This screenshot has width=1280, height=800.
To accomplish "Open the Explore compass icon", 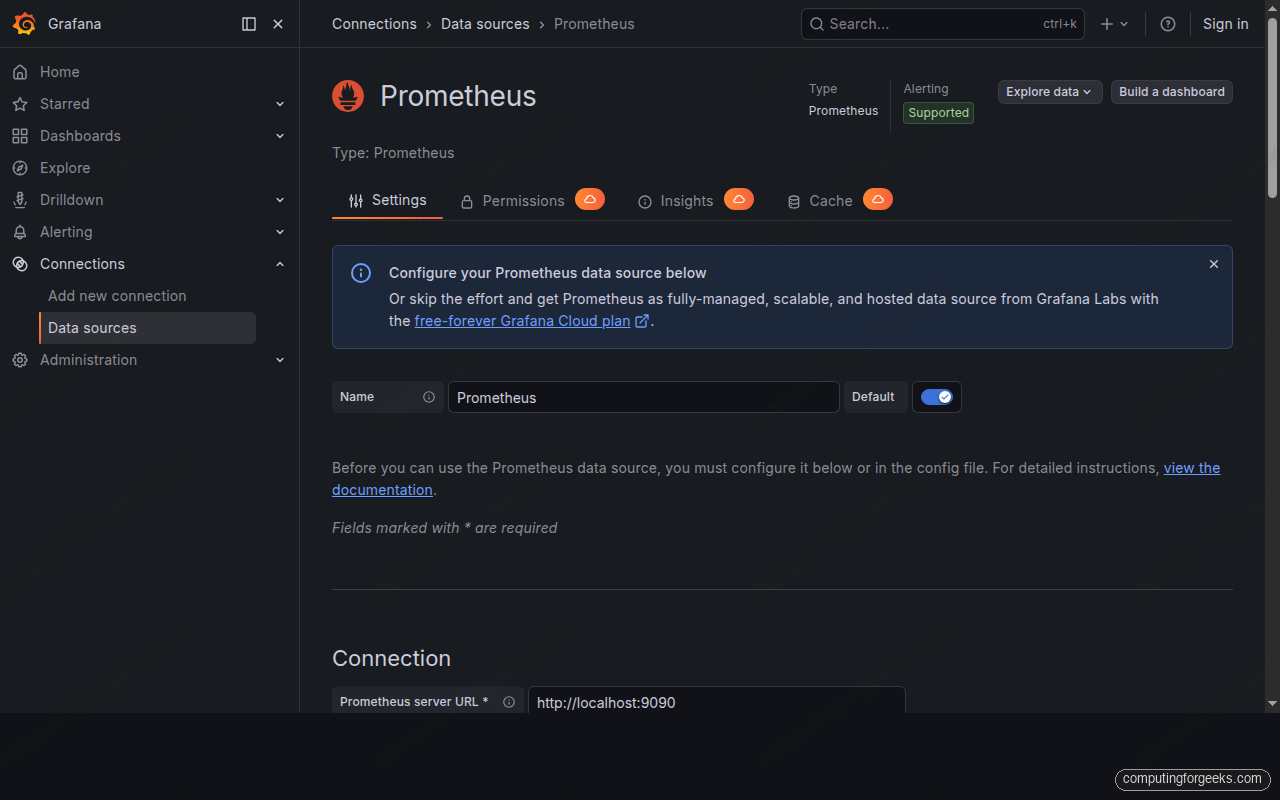I will [x=20, y=167].
